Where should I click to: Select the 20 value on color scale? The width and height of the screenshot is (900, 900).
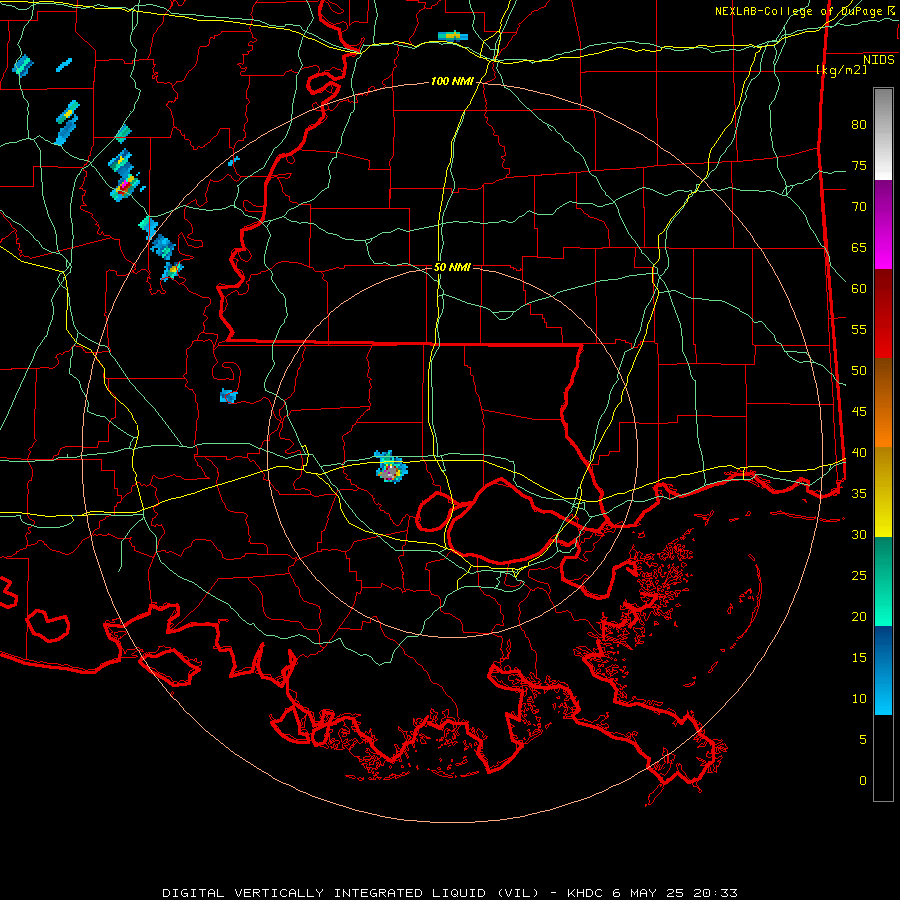859,616
